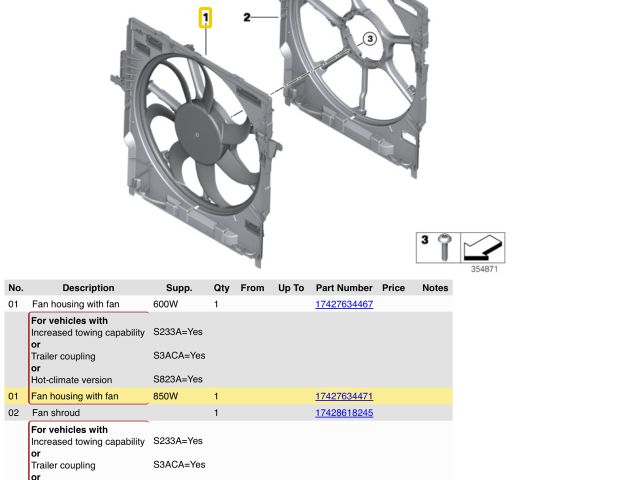Click the circled callout number 3

(x=369, y=39)
